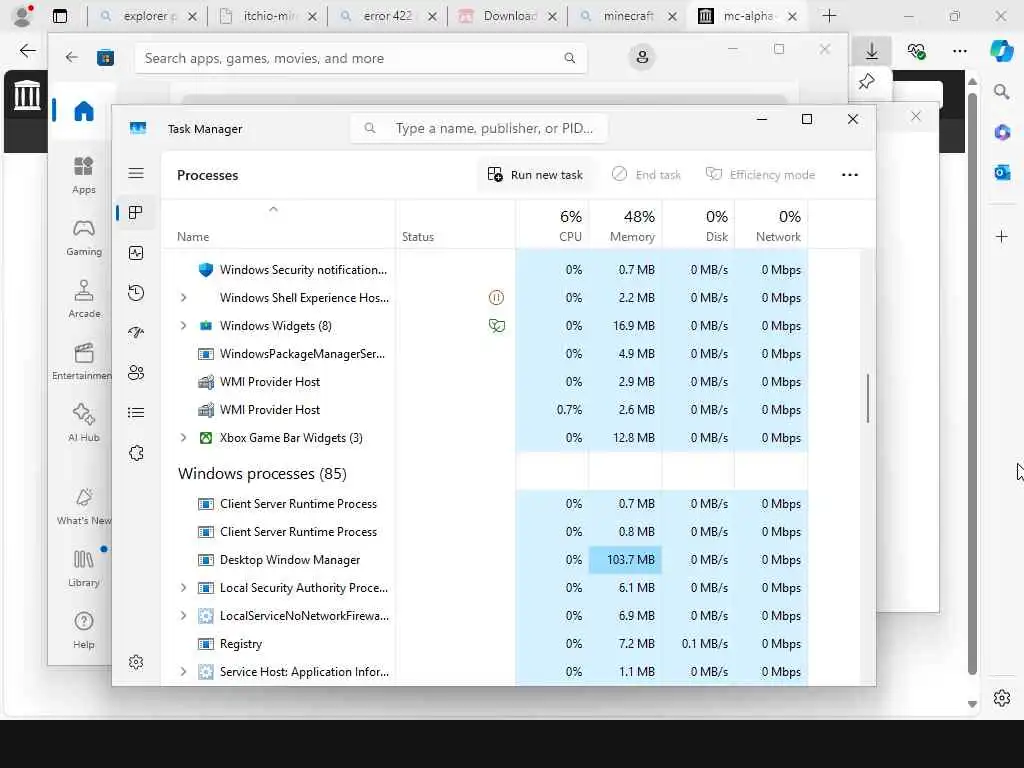The height and width of the screenshot is (768, 1024).
Task: Open Microsoft Store Entertainment section
Action: pyautogui.click(x=82, y=362)
